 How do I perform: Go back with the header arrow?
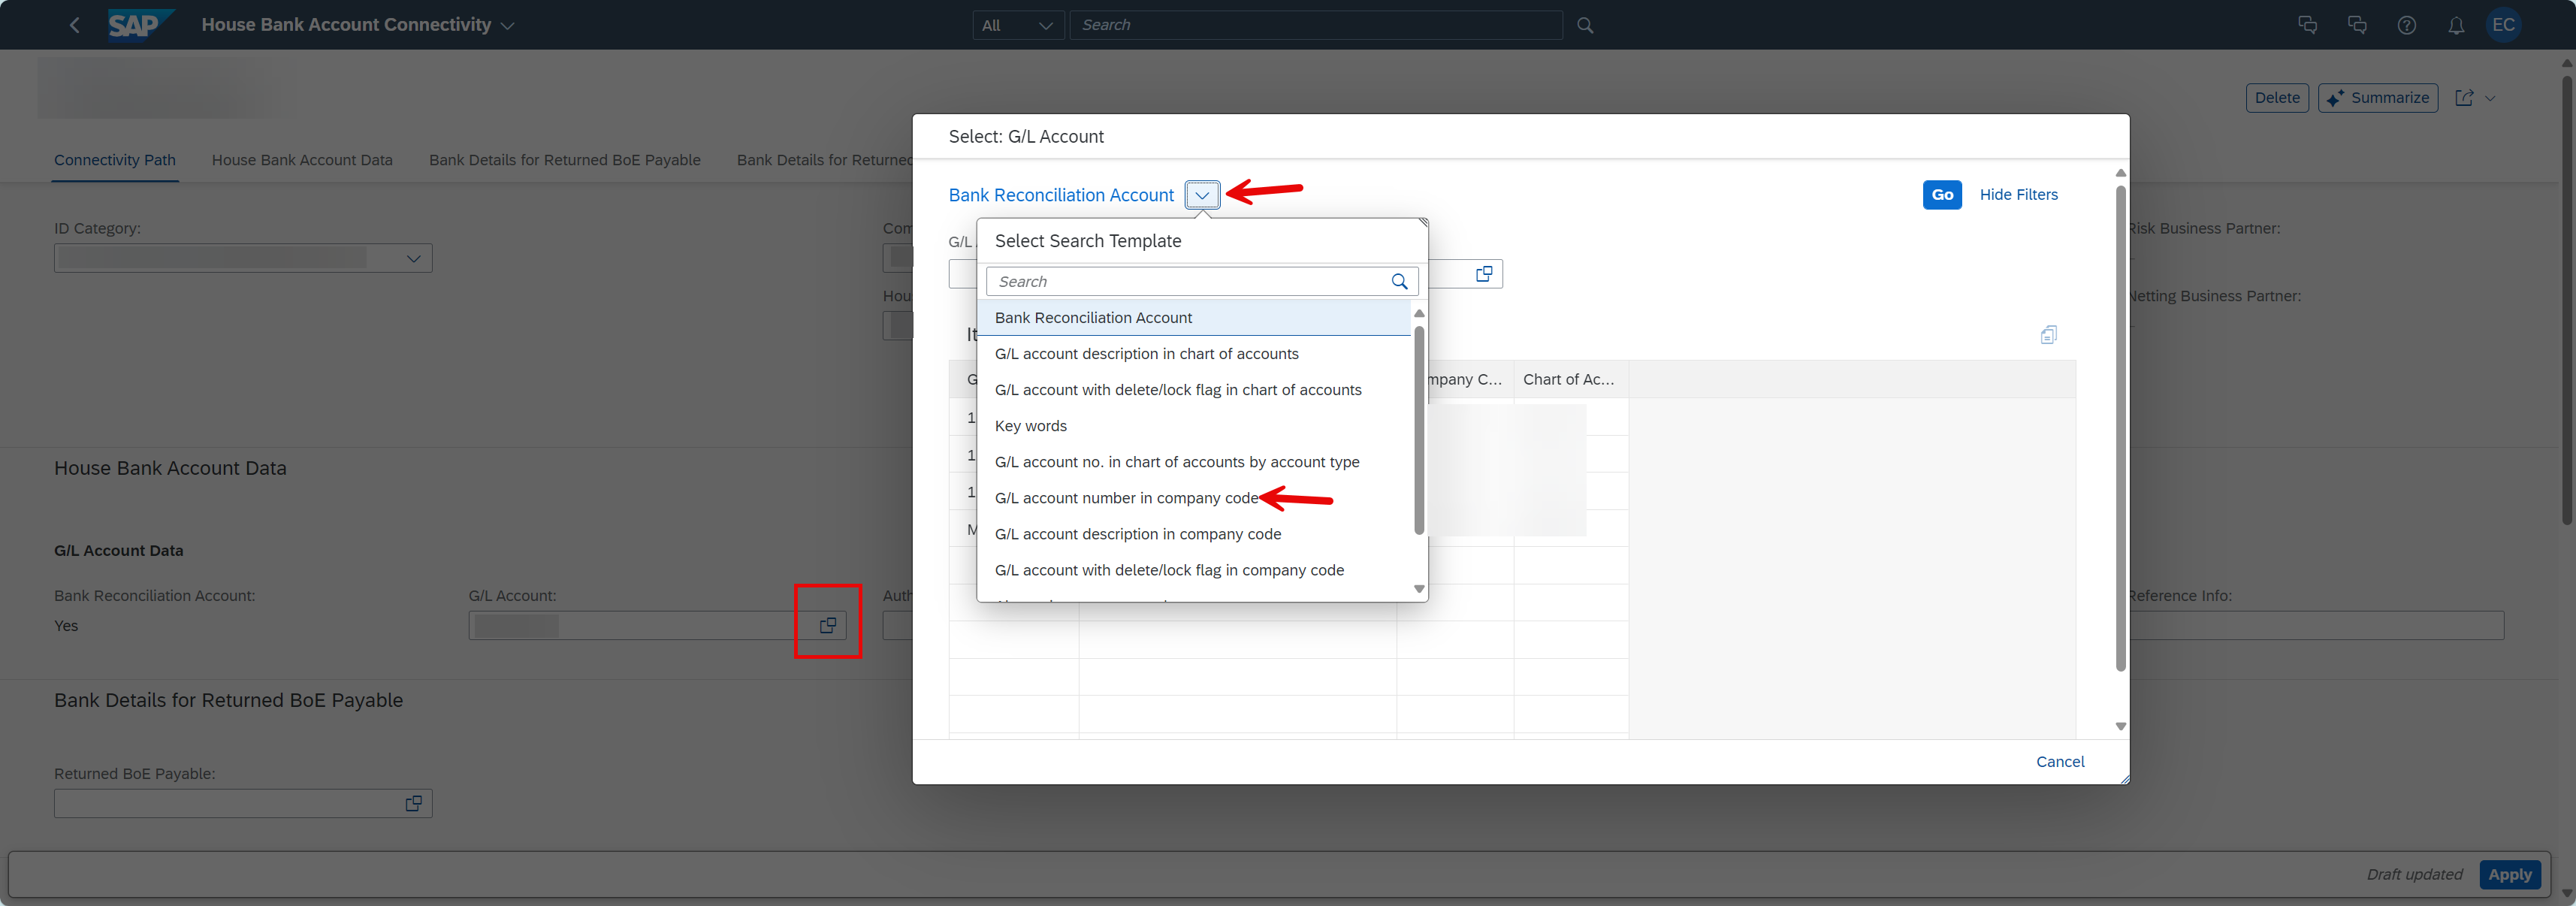pyautogui.click(x=74, y=25)
